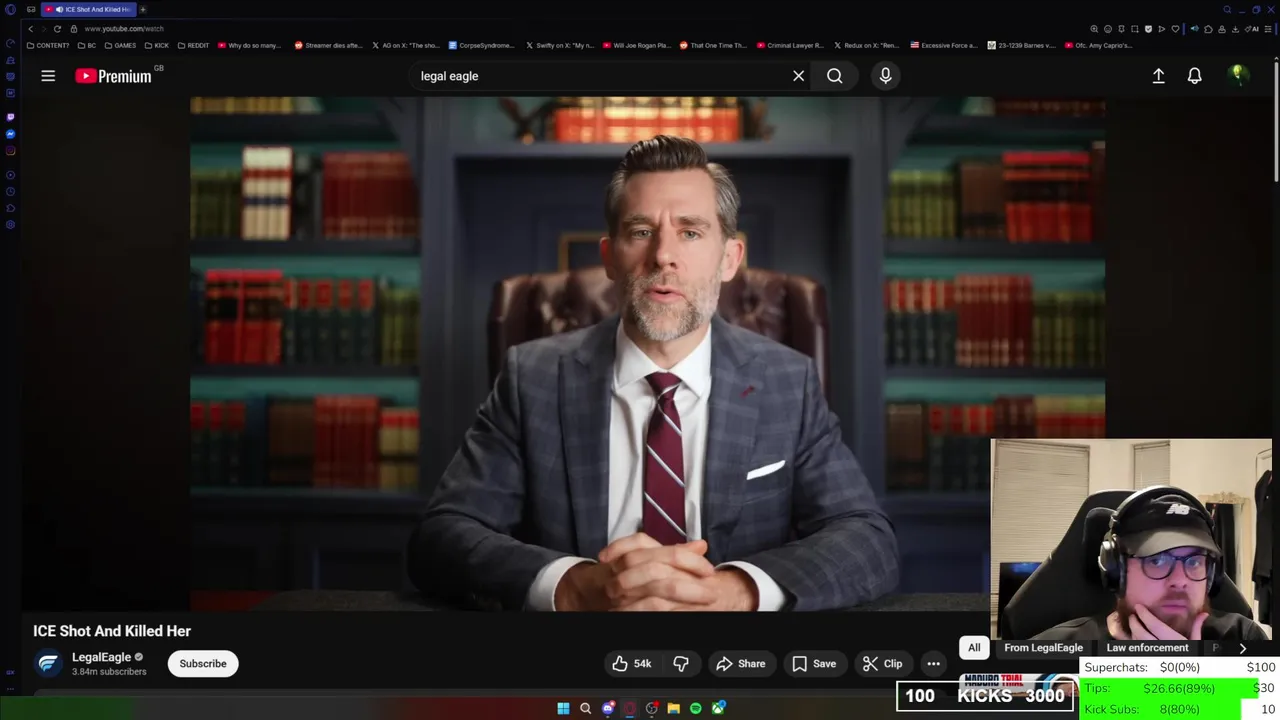Open the easy setup menu icon in the toolbar

coord(1268,29)
